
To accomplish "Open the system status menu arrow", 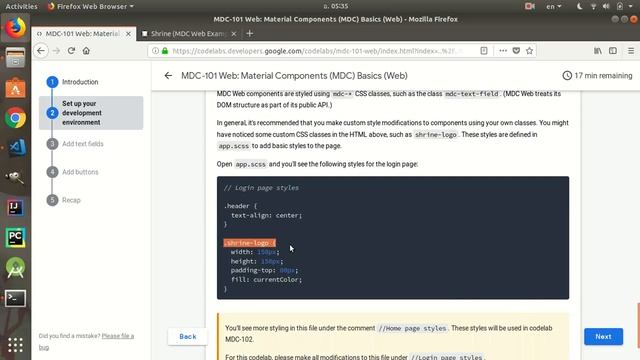I will click(631, 6).
